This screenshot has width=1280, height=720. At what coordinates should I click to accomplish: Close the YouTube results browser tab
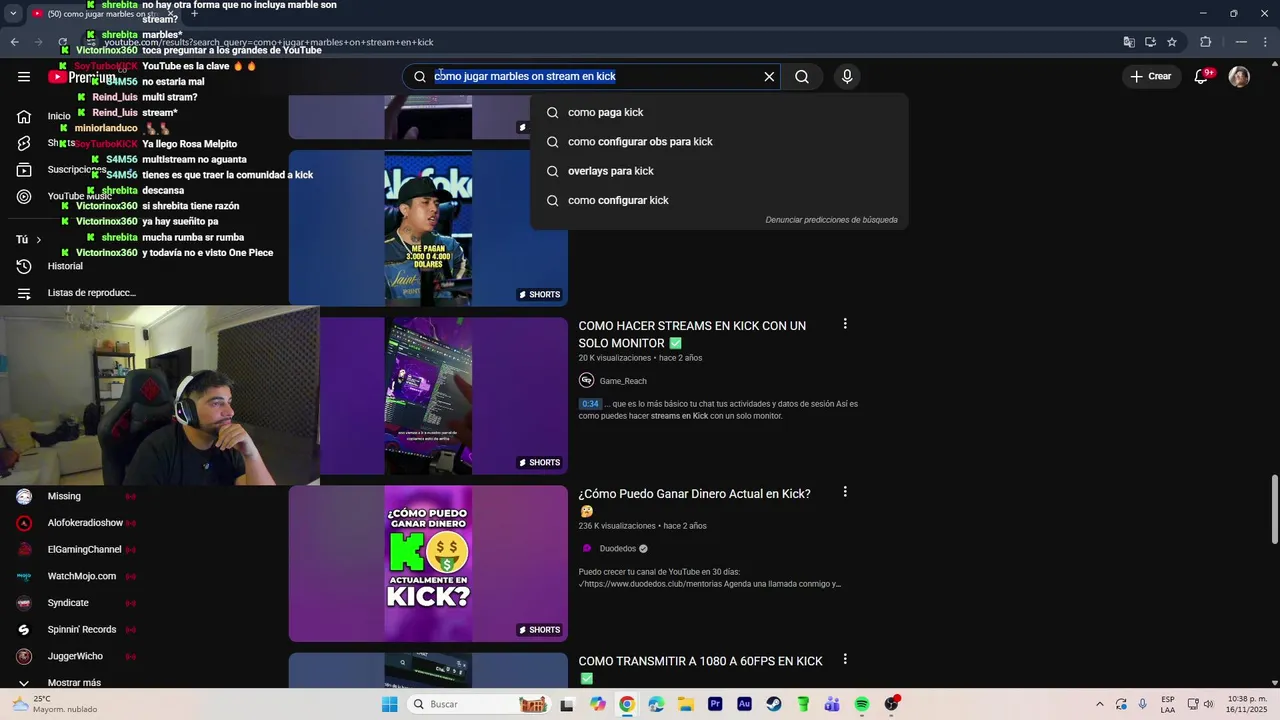(x=170, y=14)
